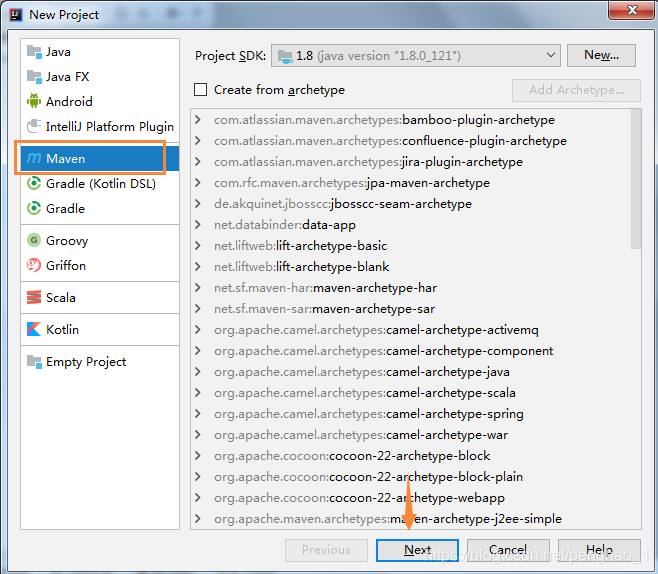Click the IntelliJ Platform Plugin icon

click(34, 126)
